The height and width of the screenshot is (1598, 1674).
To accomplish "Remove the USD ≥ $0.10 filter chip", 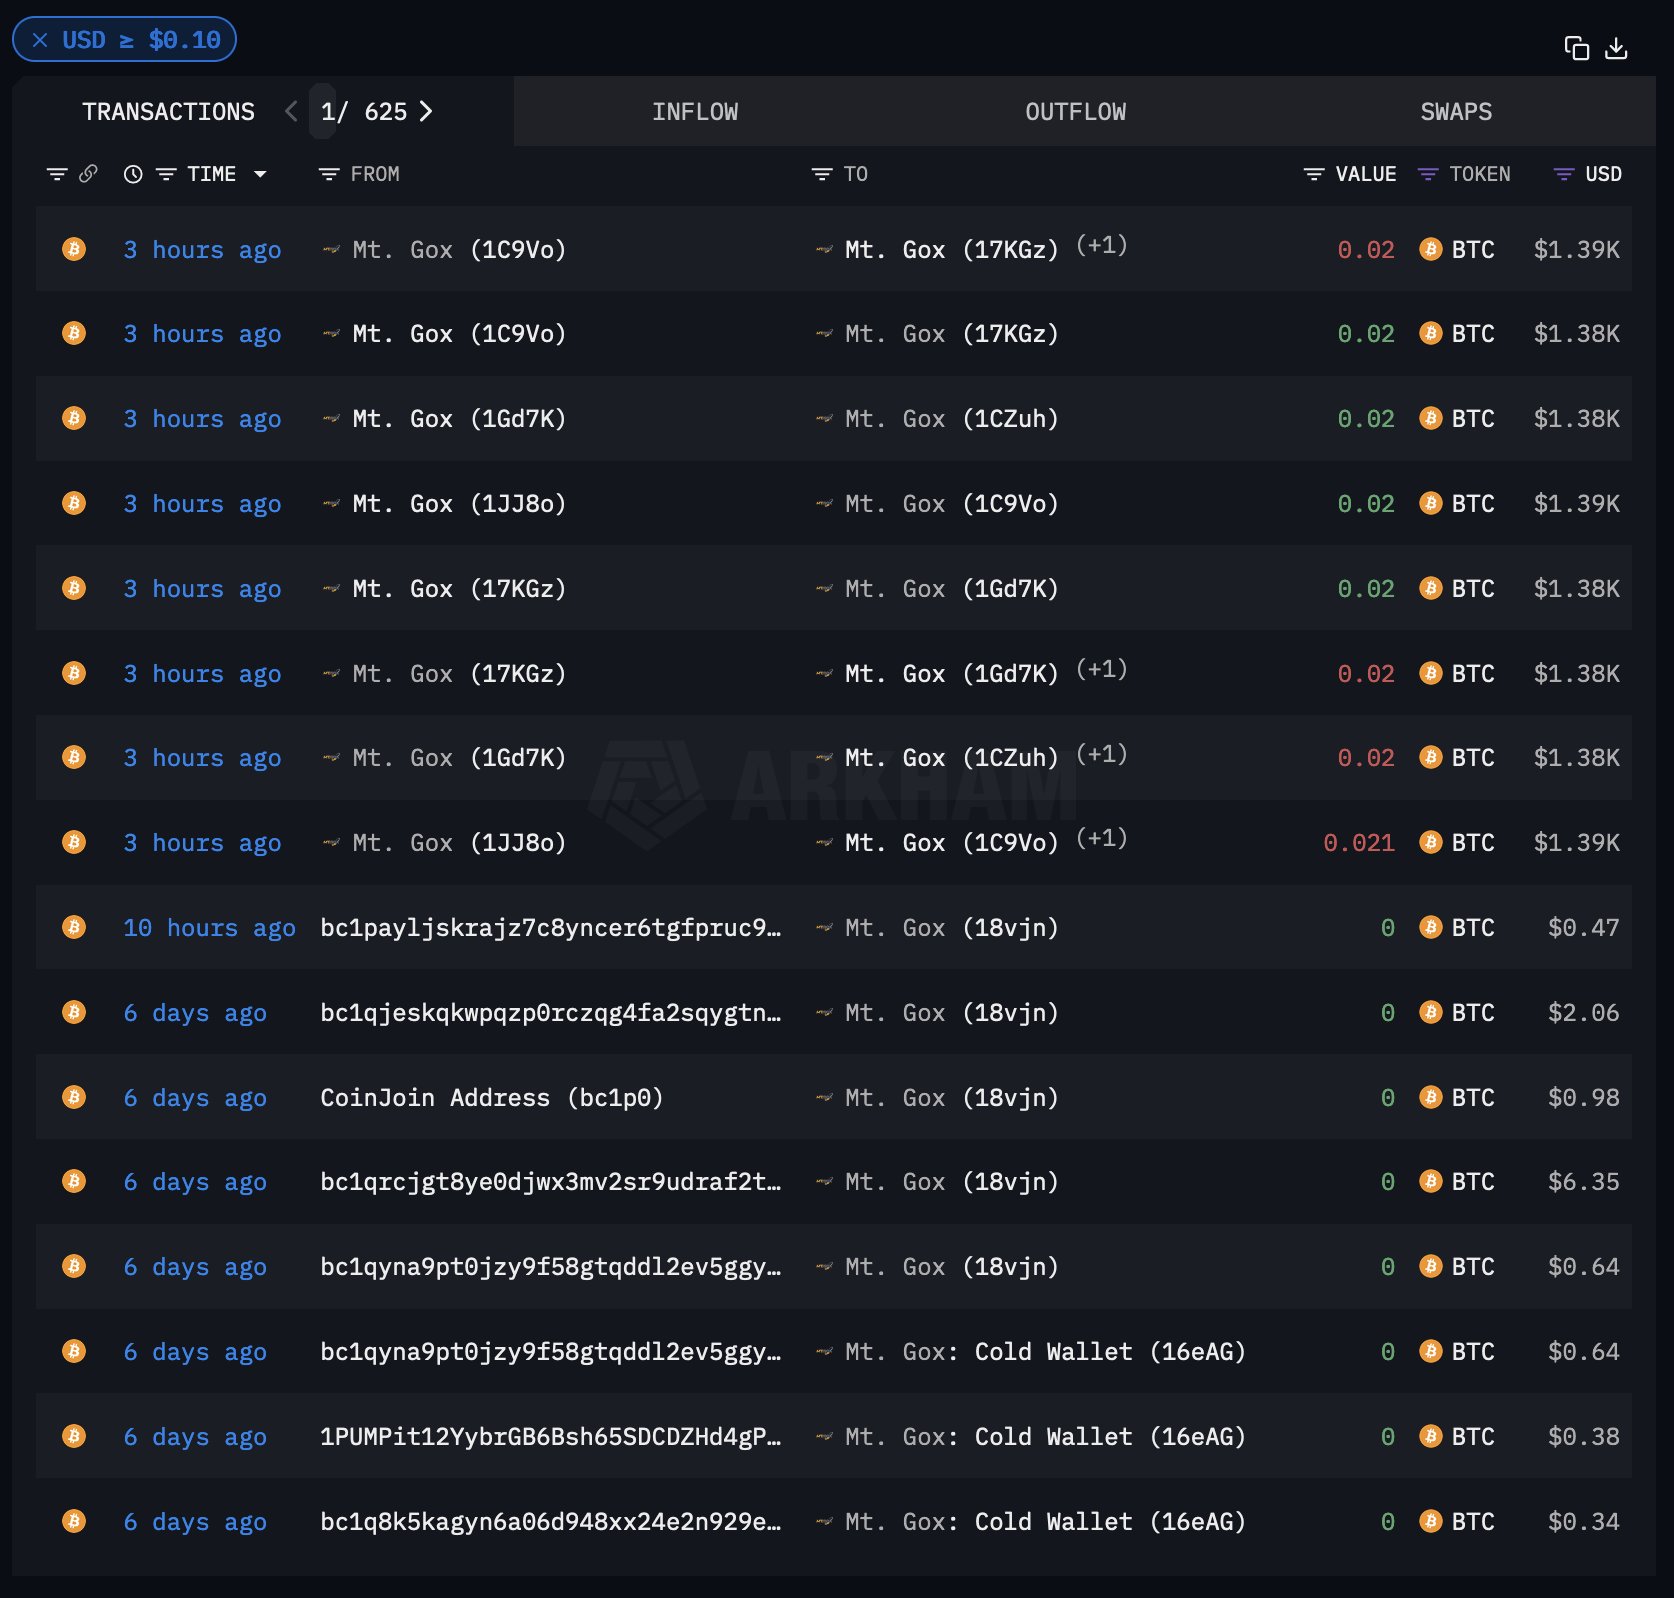I will (40, 40).
